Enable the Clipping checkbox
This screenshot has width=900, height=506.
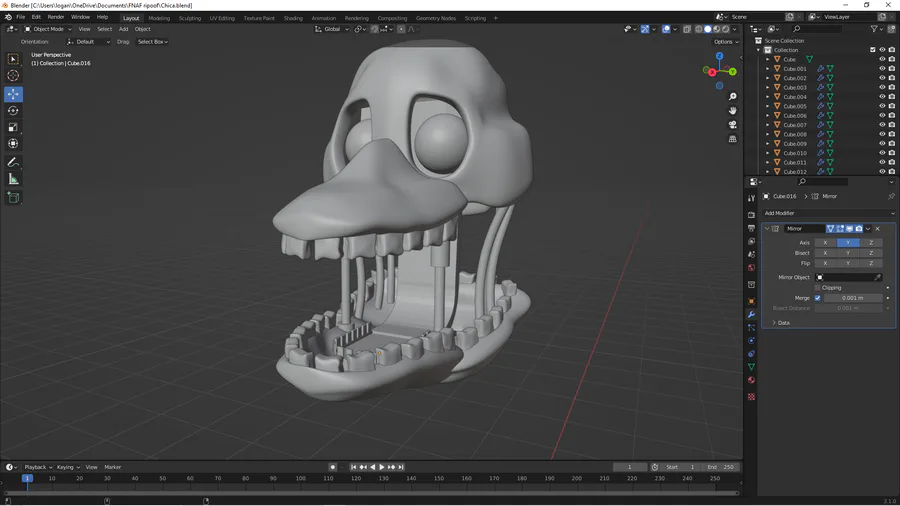[x=817, y=288]
